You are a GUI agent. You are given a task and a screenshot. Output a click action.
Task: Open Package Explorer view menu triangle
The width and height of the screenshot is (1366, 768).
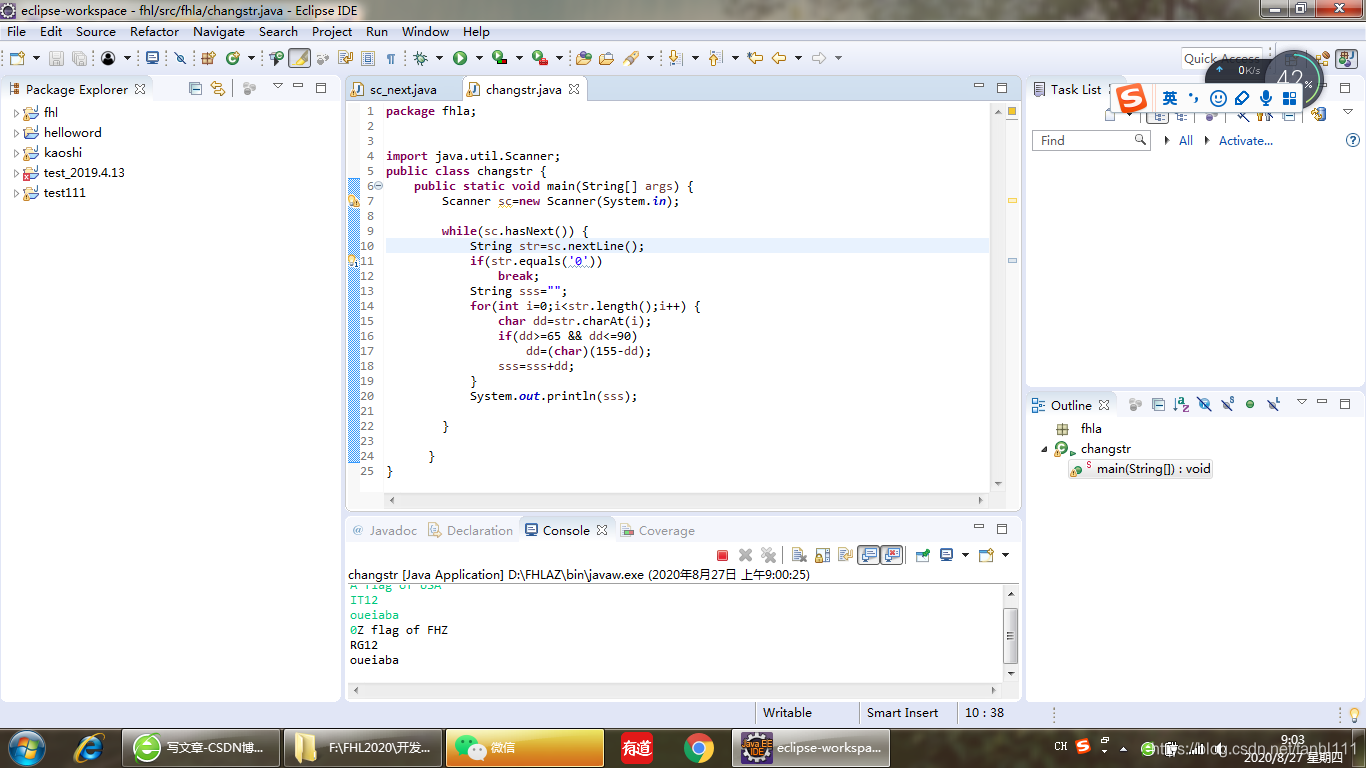[278, 87]
